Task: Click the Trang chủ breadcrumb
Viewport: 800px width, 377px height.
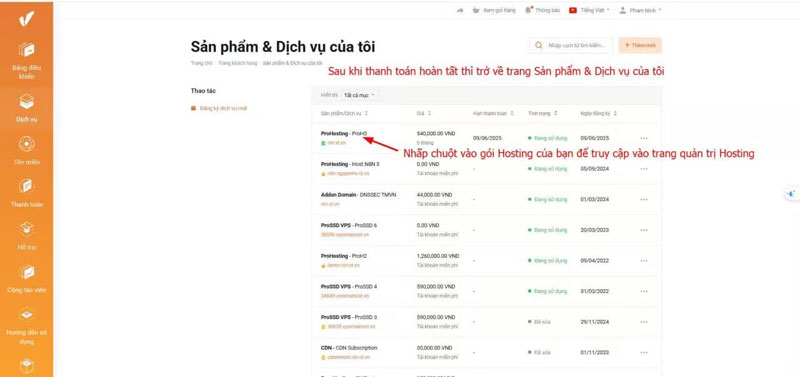Action: coord(201,63)
